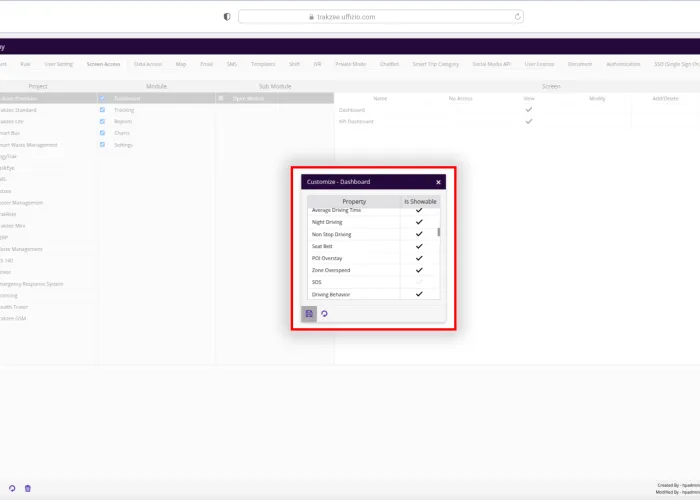700x500 pixels.
Task: Click the save icon in Customize dialog
Action: [309, 314]
